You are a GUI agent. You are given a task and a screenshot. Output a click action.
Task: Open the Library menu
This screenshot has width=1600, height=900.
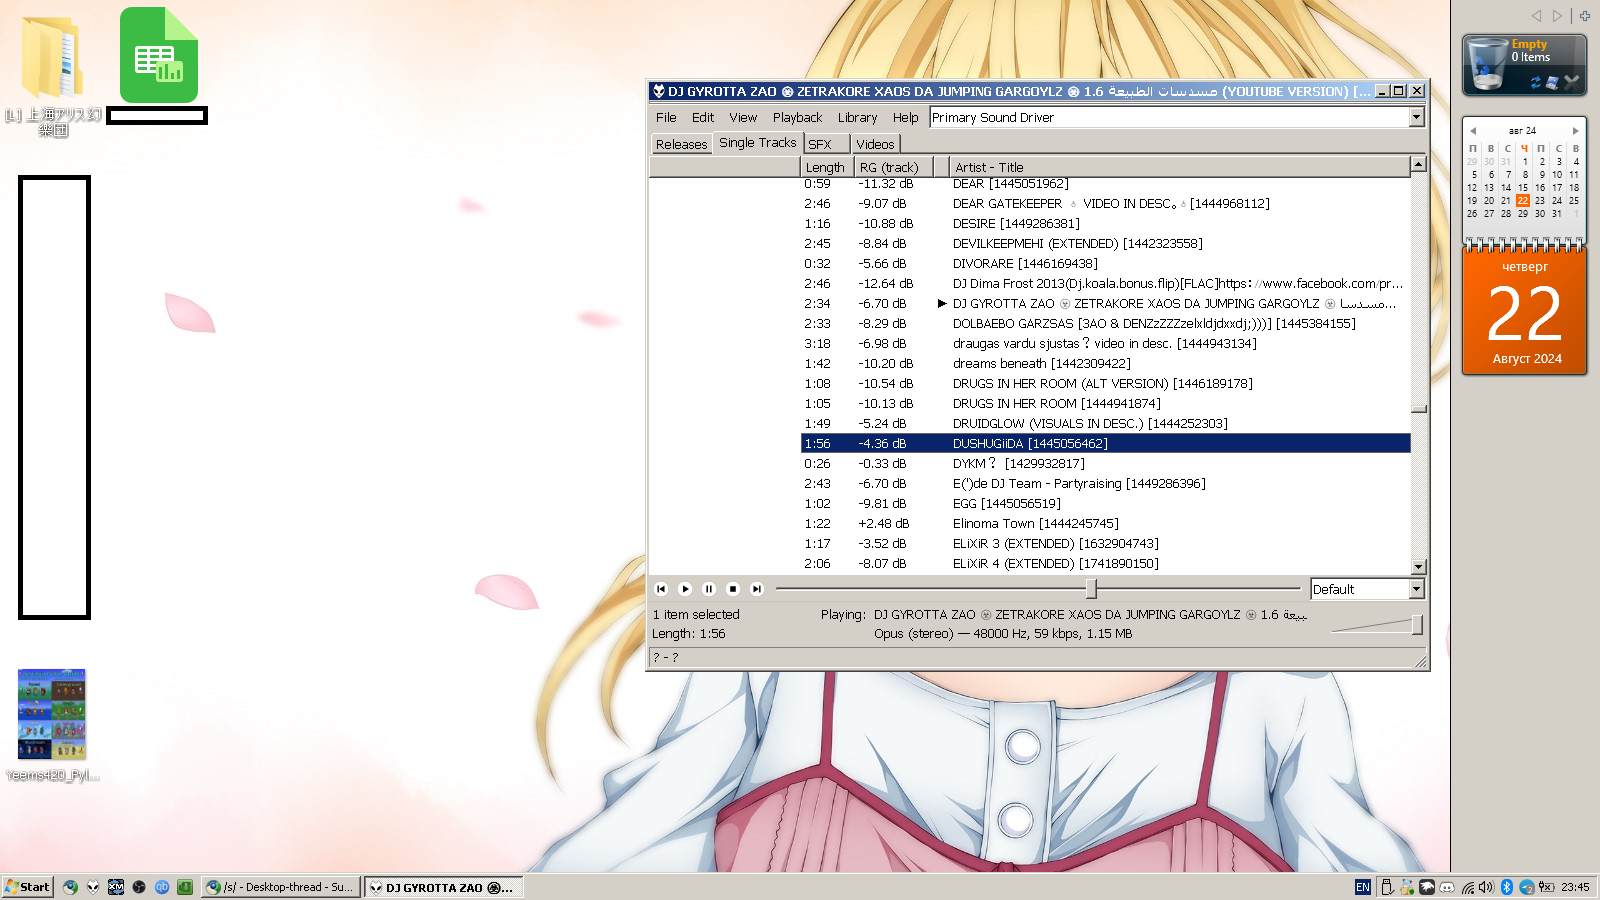tap(857, 117)
